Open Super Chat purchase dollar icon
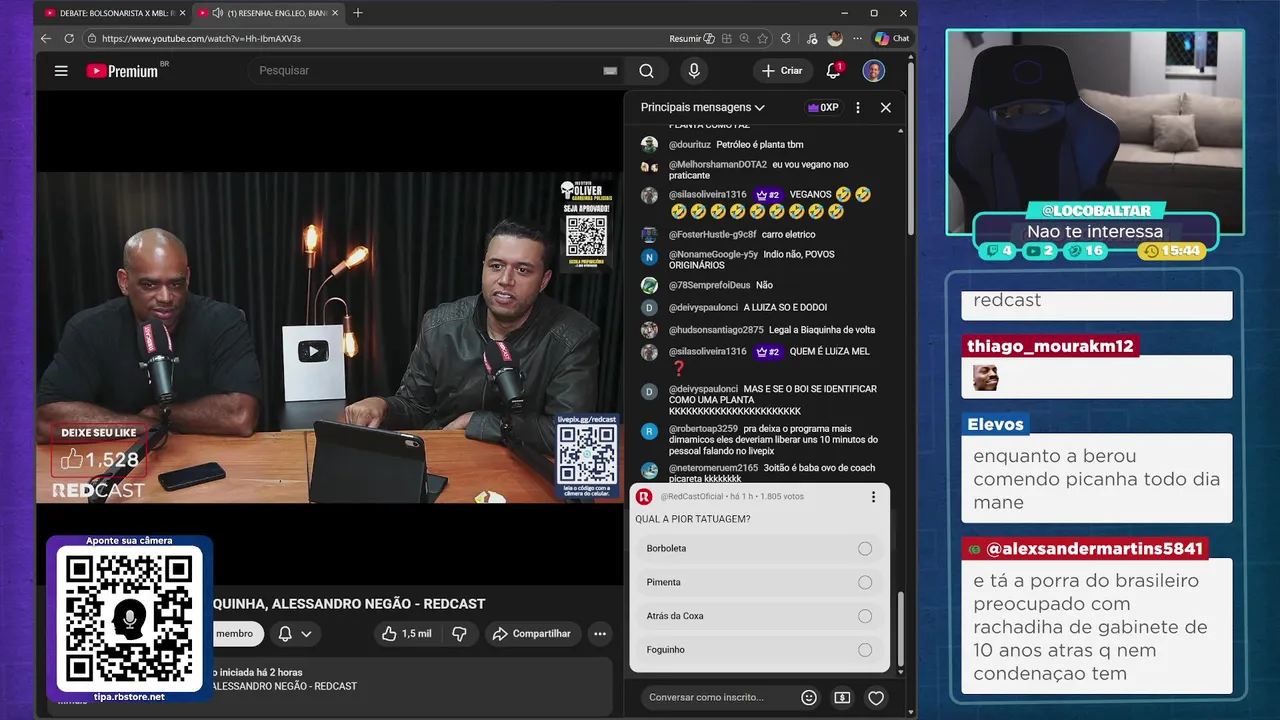 click(842, 698)
